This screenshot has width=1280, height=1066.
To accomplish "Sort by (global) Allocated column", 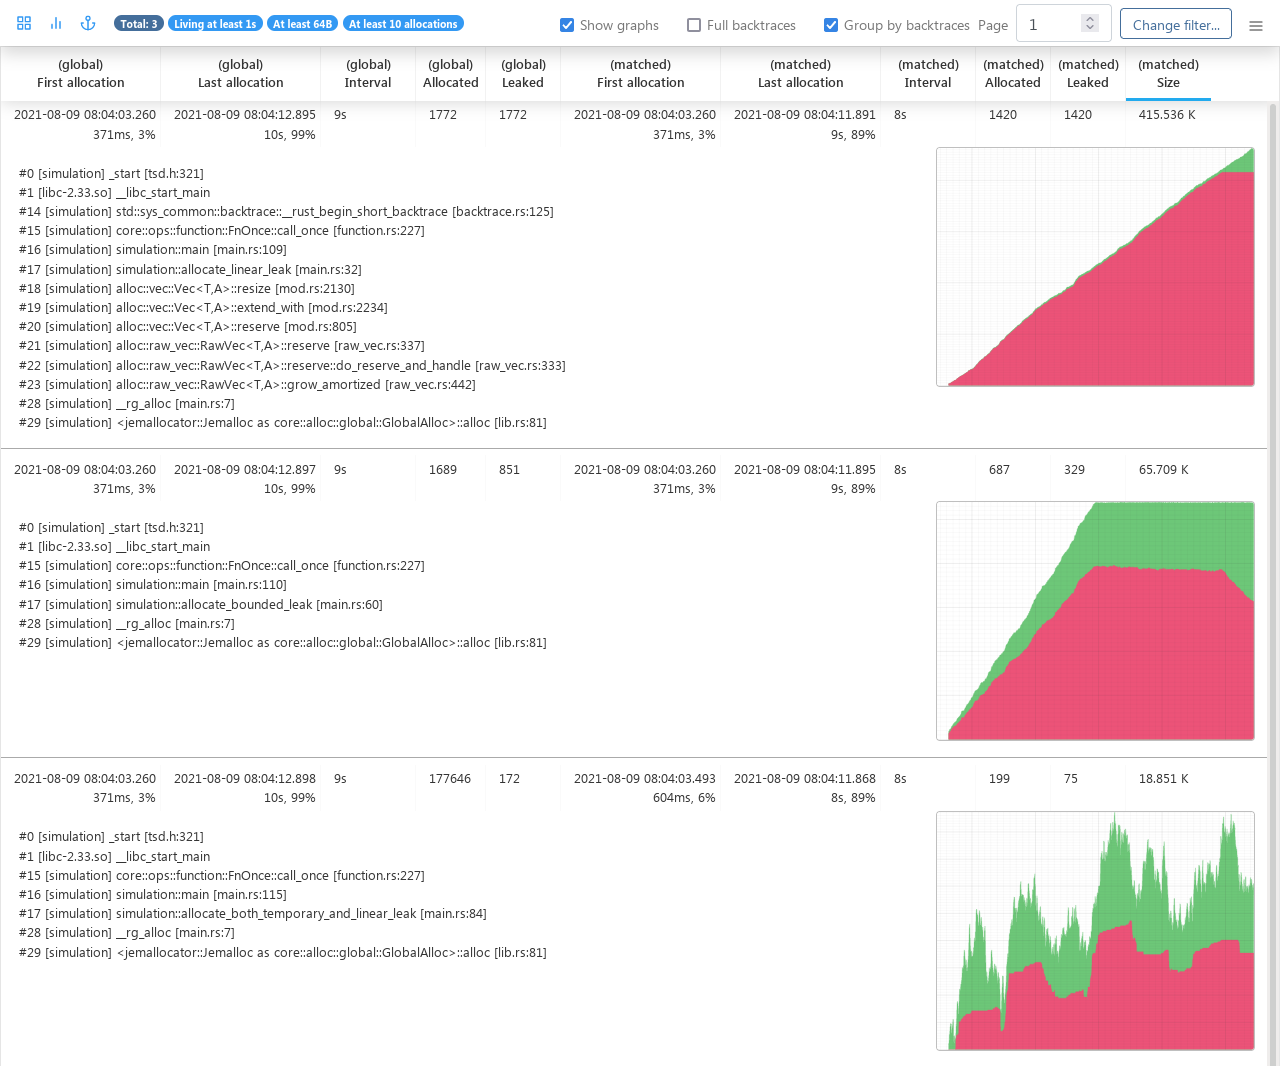I will click(451, 73).
